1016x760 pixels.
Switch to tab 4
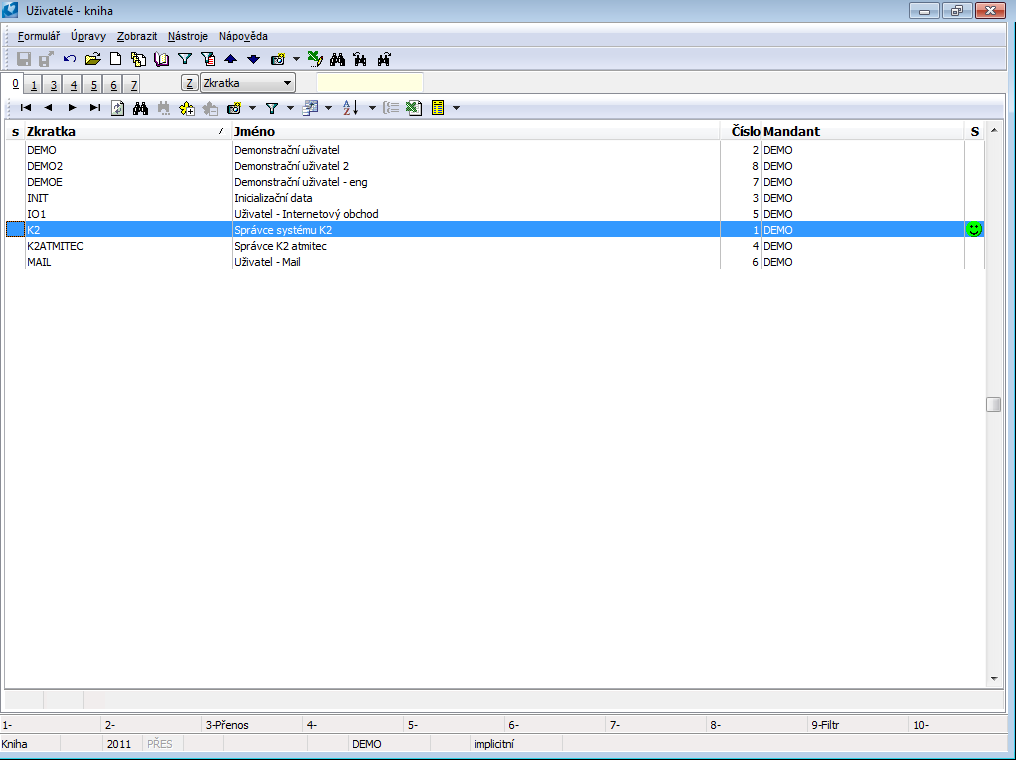(x=74, y=85)
